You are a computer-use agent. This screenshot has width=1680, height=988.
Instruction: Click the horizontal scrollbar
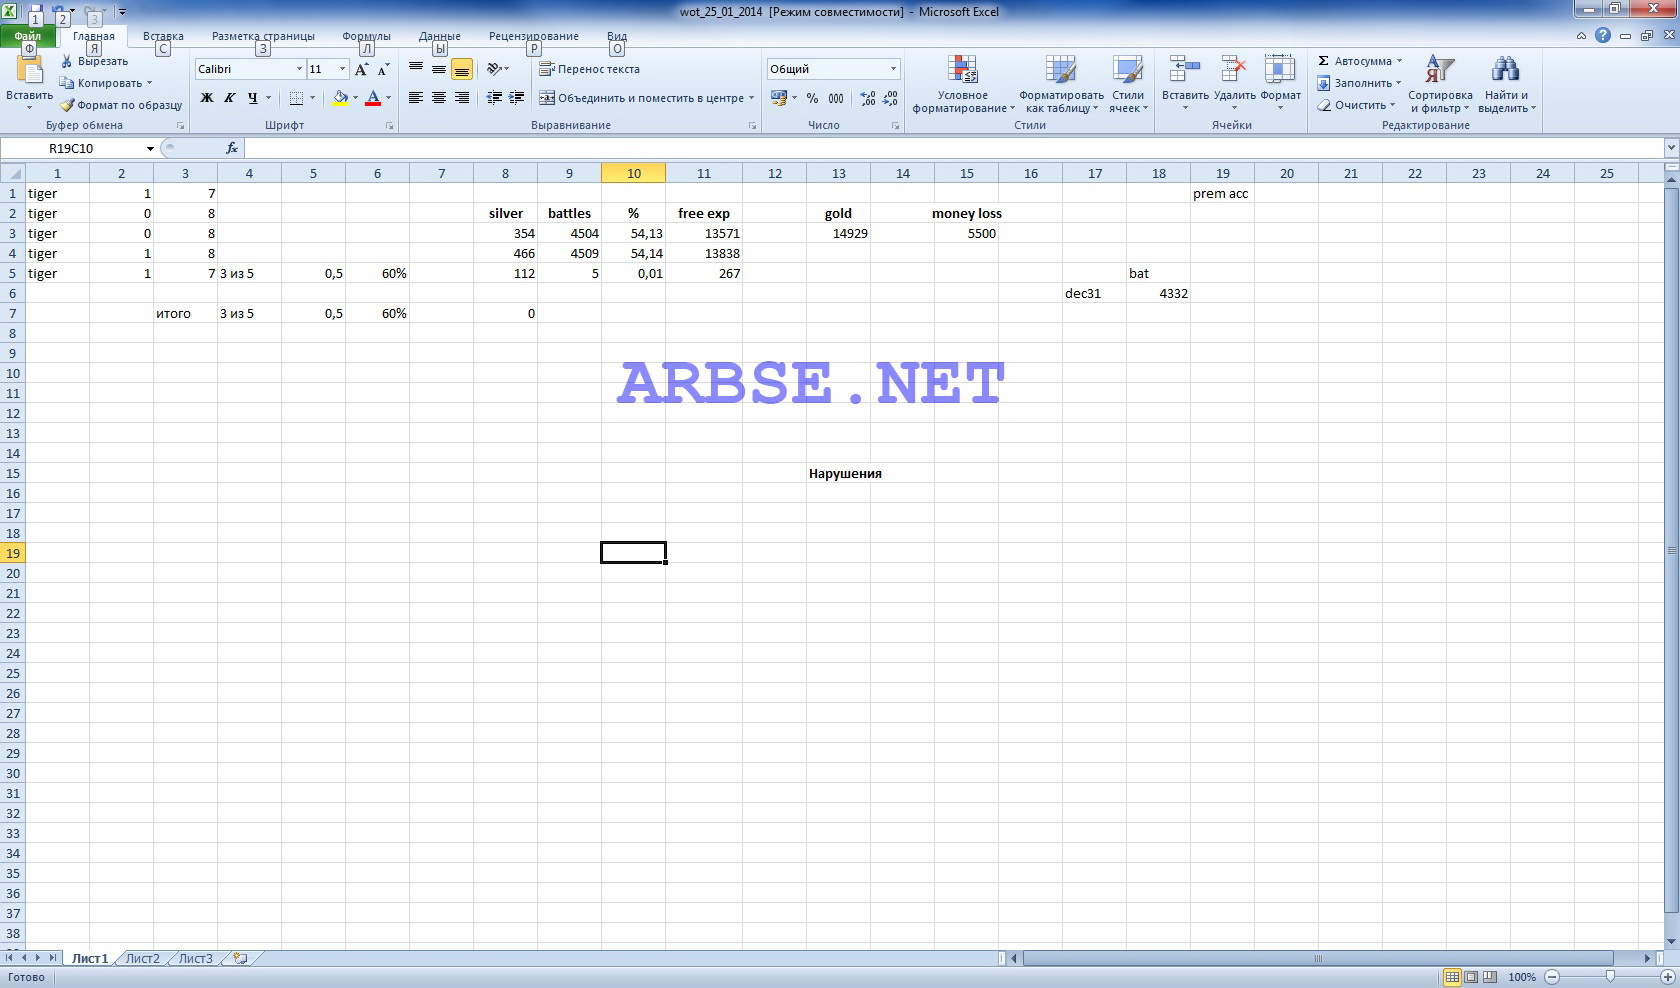(1318, 958)
